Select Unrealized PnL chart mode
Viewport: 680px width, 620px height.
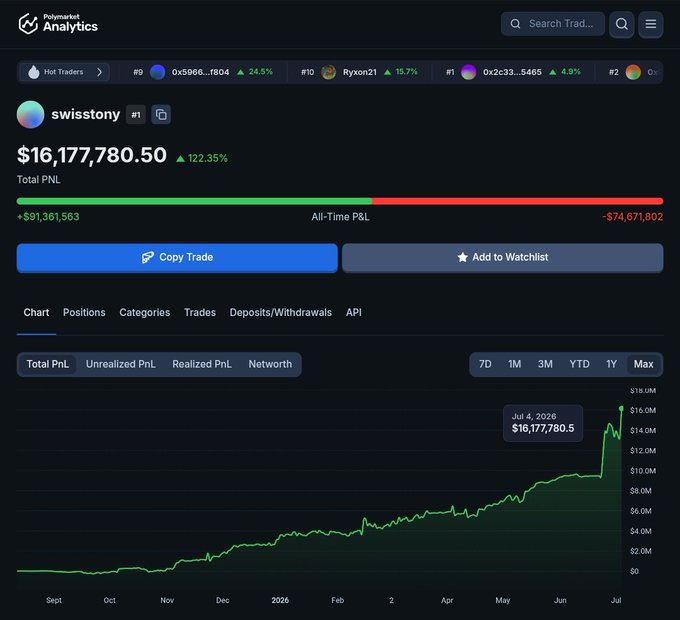point(121,364)
